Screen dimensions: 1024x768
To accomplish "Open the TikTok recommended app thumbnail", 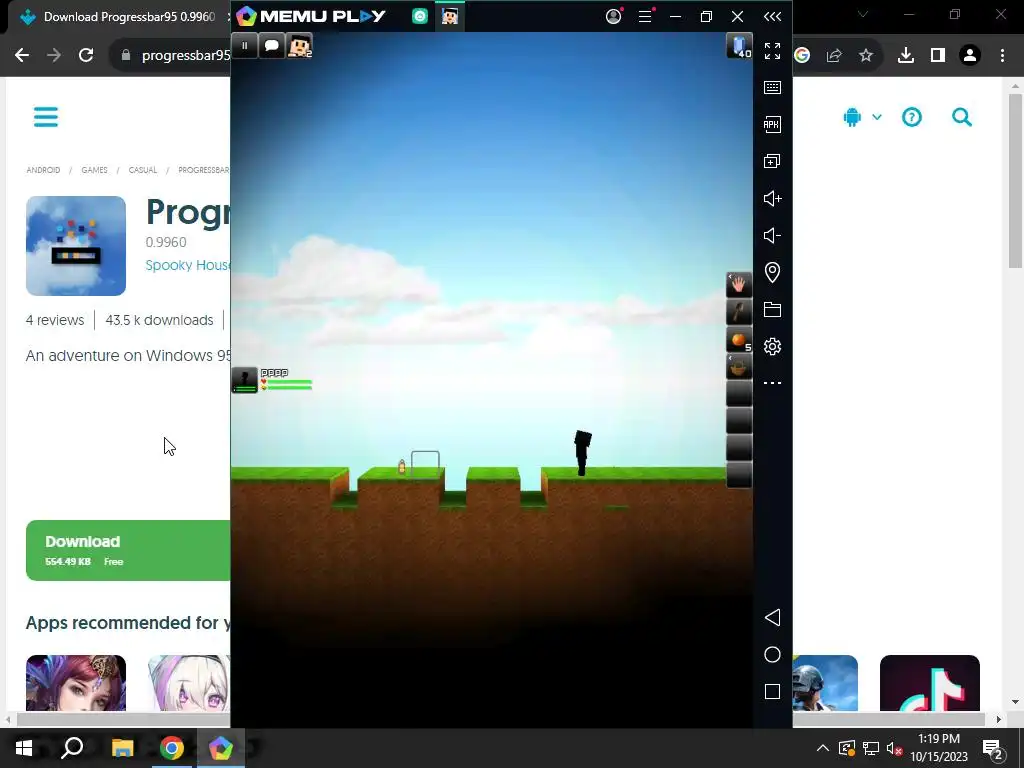I will coord(929,682).
